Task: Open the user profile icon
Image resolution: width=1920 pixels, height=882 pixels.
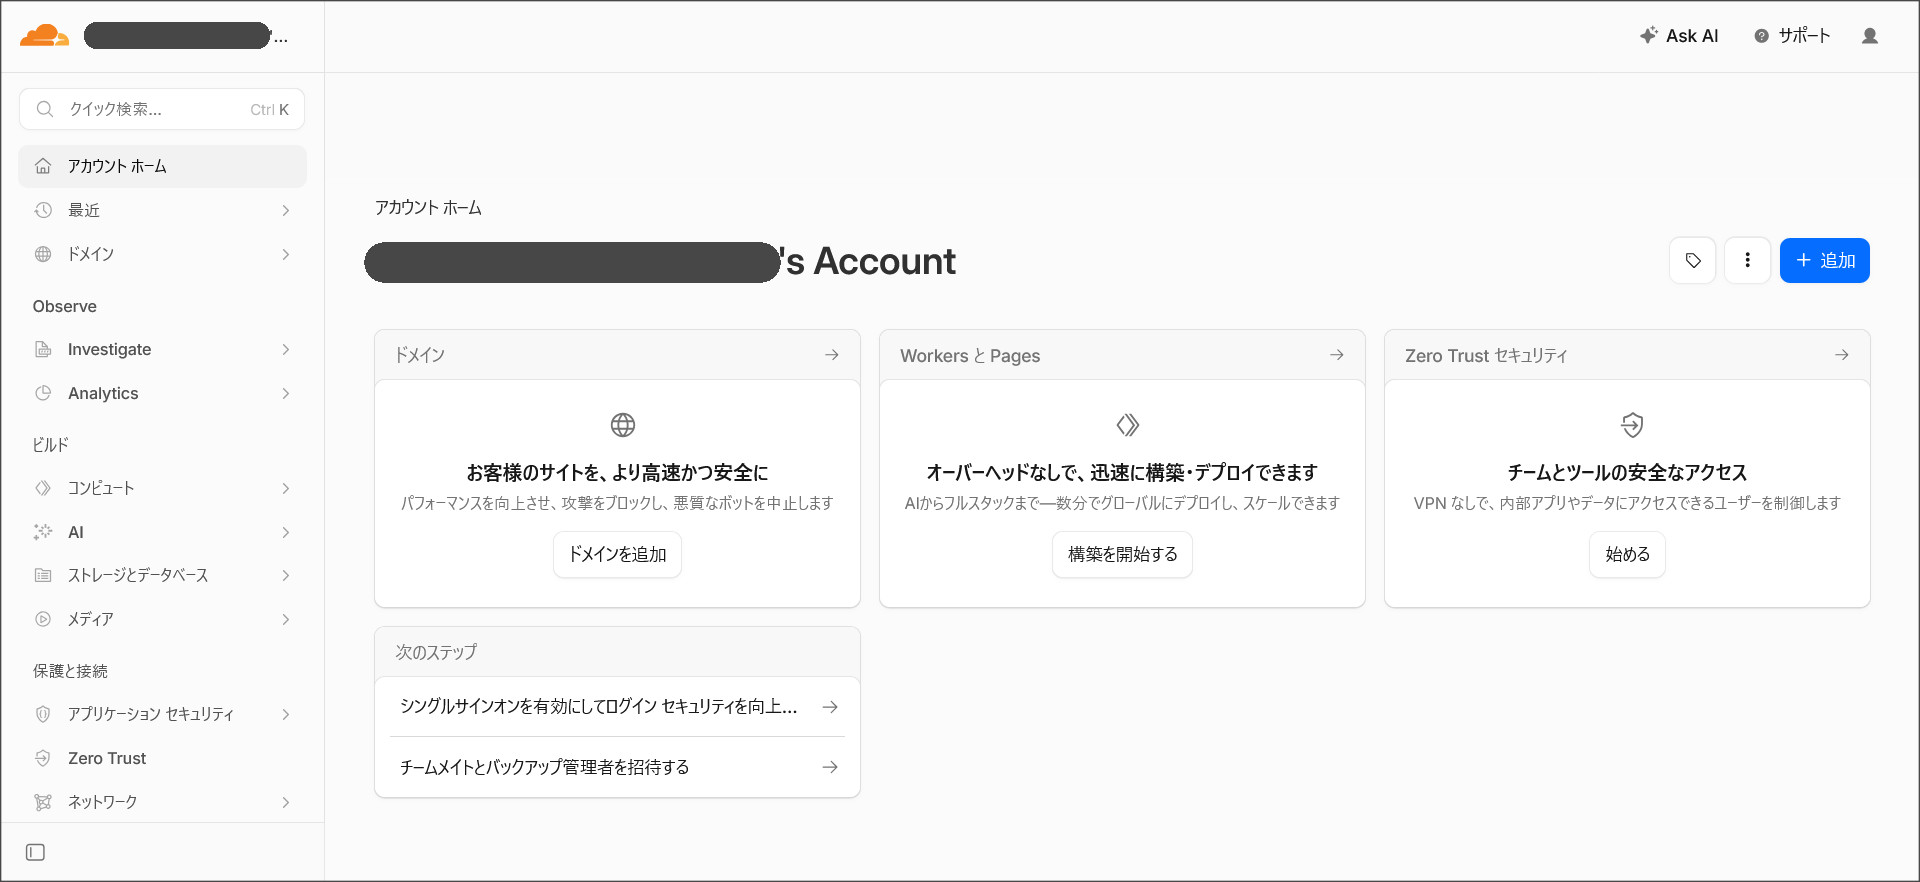Action: tap(1869, 36)
